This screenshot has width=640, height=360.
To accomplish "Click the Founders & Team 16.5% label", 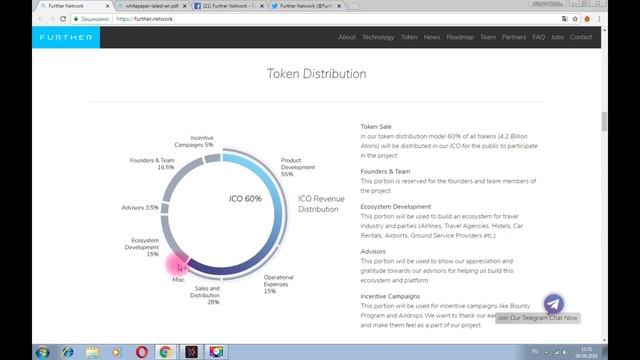I will (x=152, y=164).
